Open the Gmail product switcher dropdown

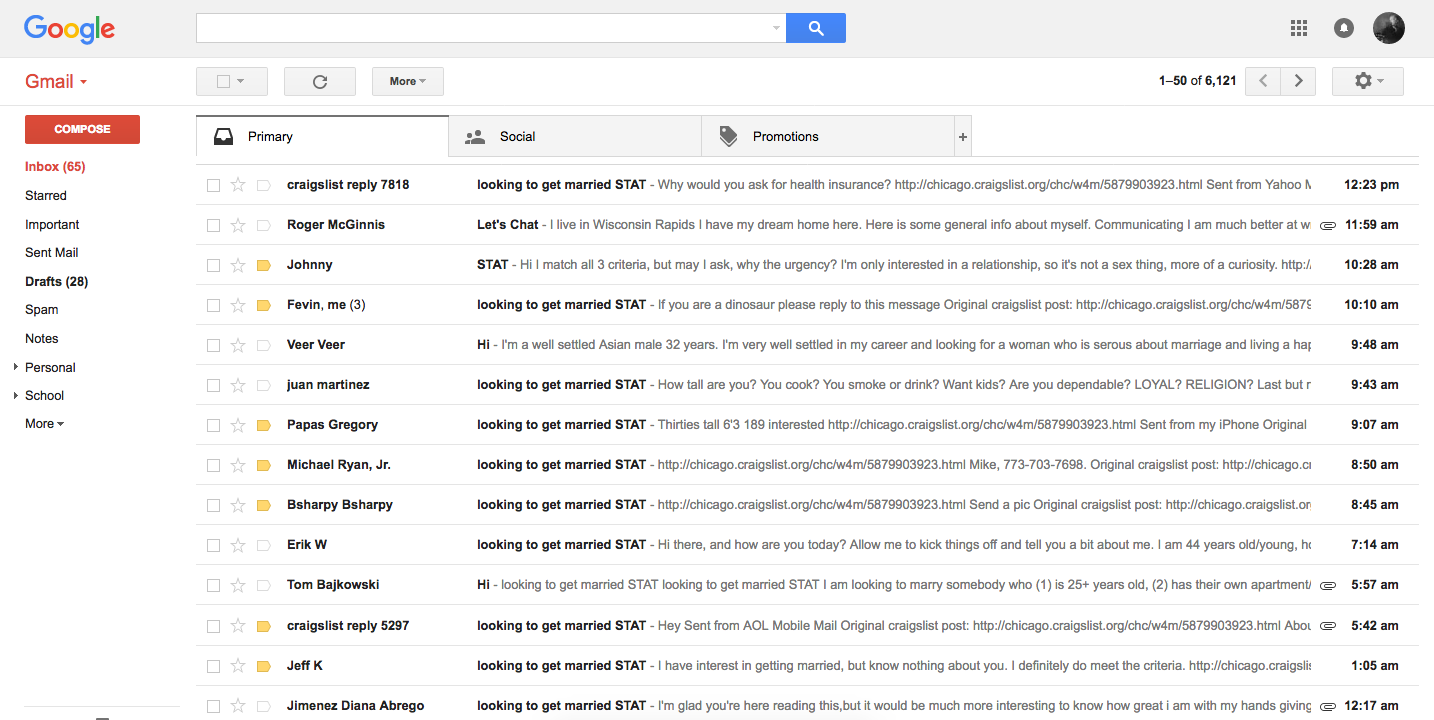click(x=56, y=82)
